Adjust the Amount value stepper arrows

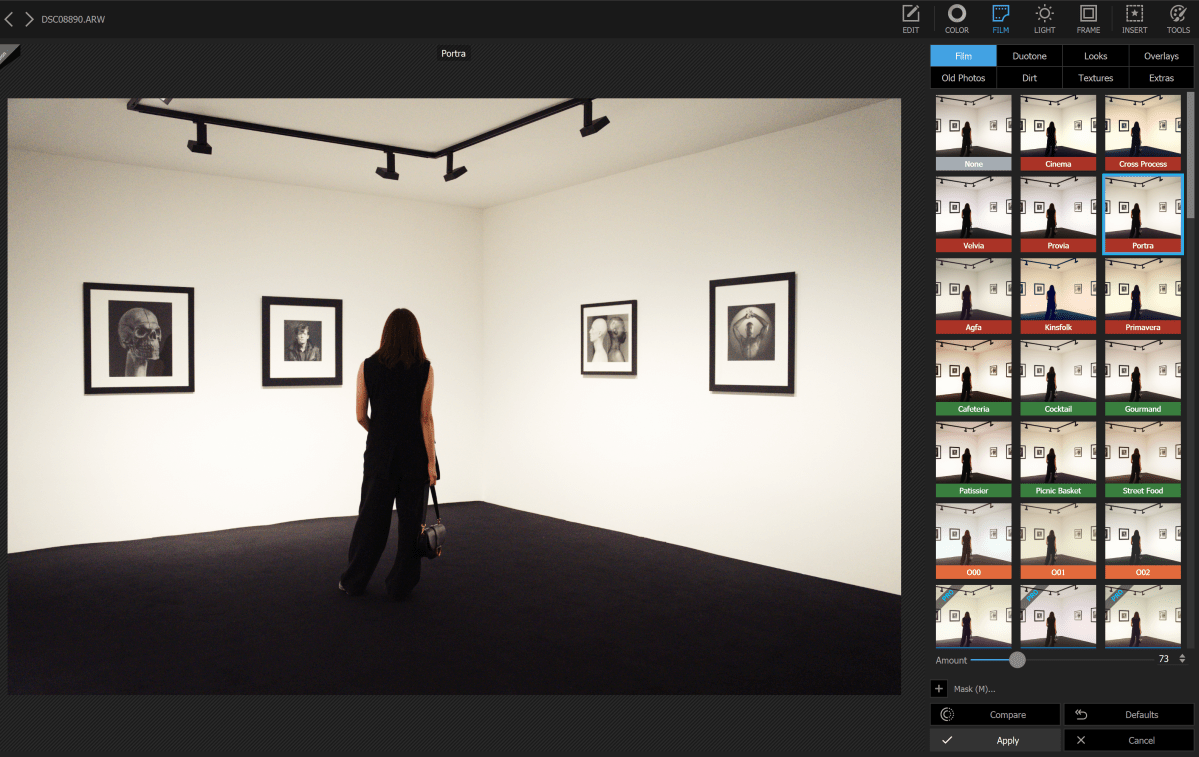point(1182,659)
